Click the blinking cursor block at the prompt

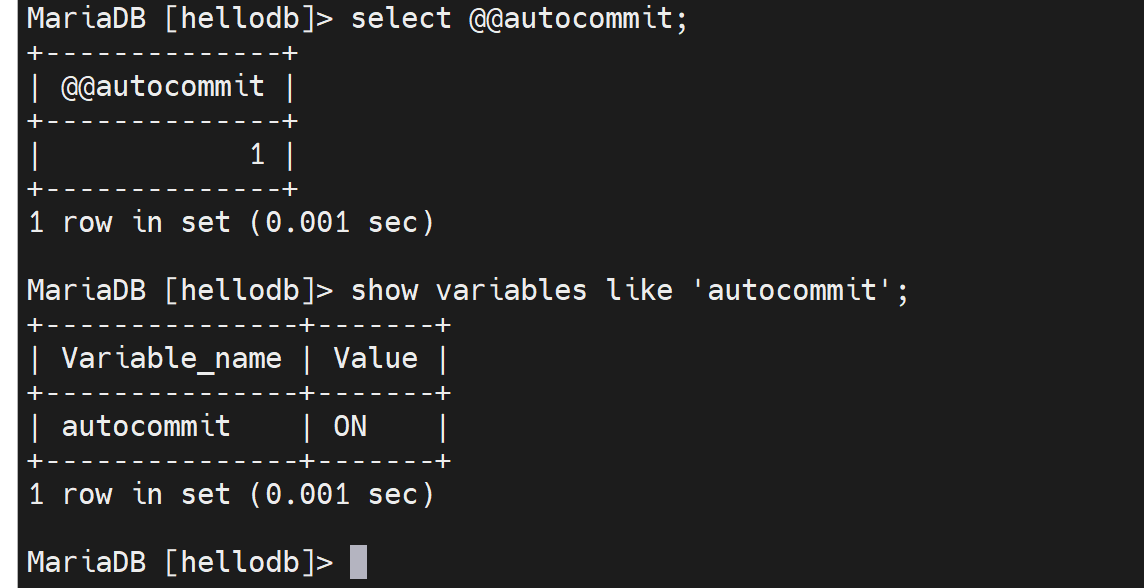(x=358, y=562)
